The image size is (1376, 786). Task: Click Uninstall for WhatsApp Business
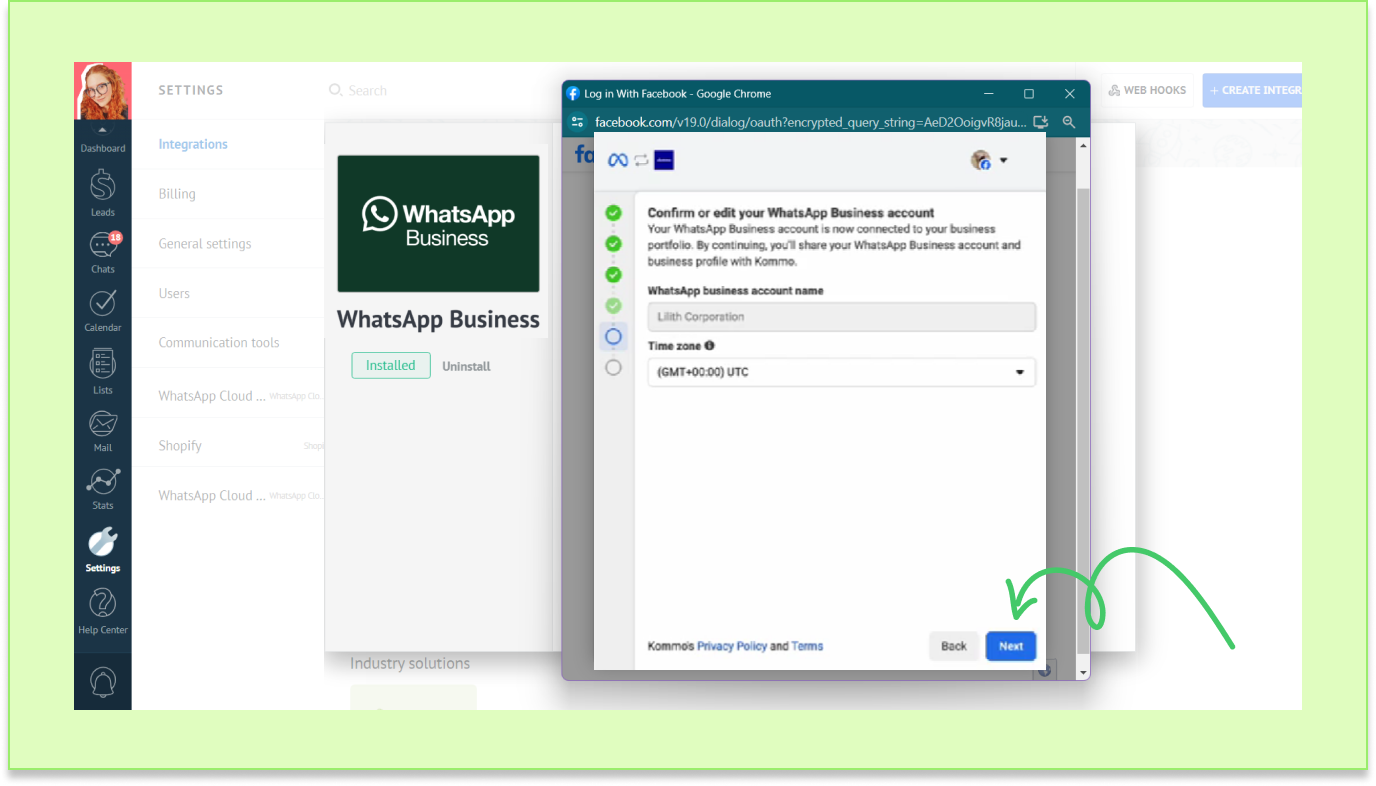[x=466, y=366]
